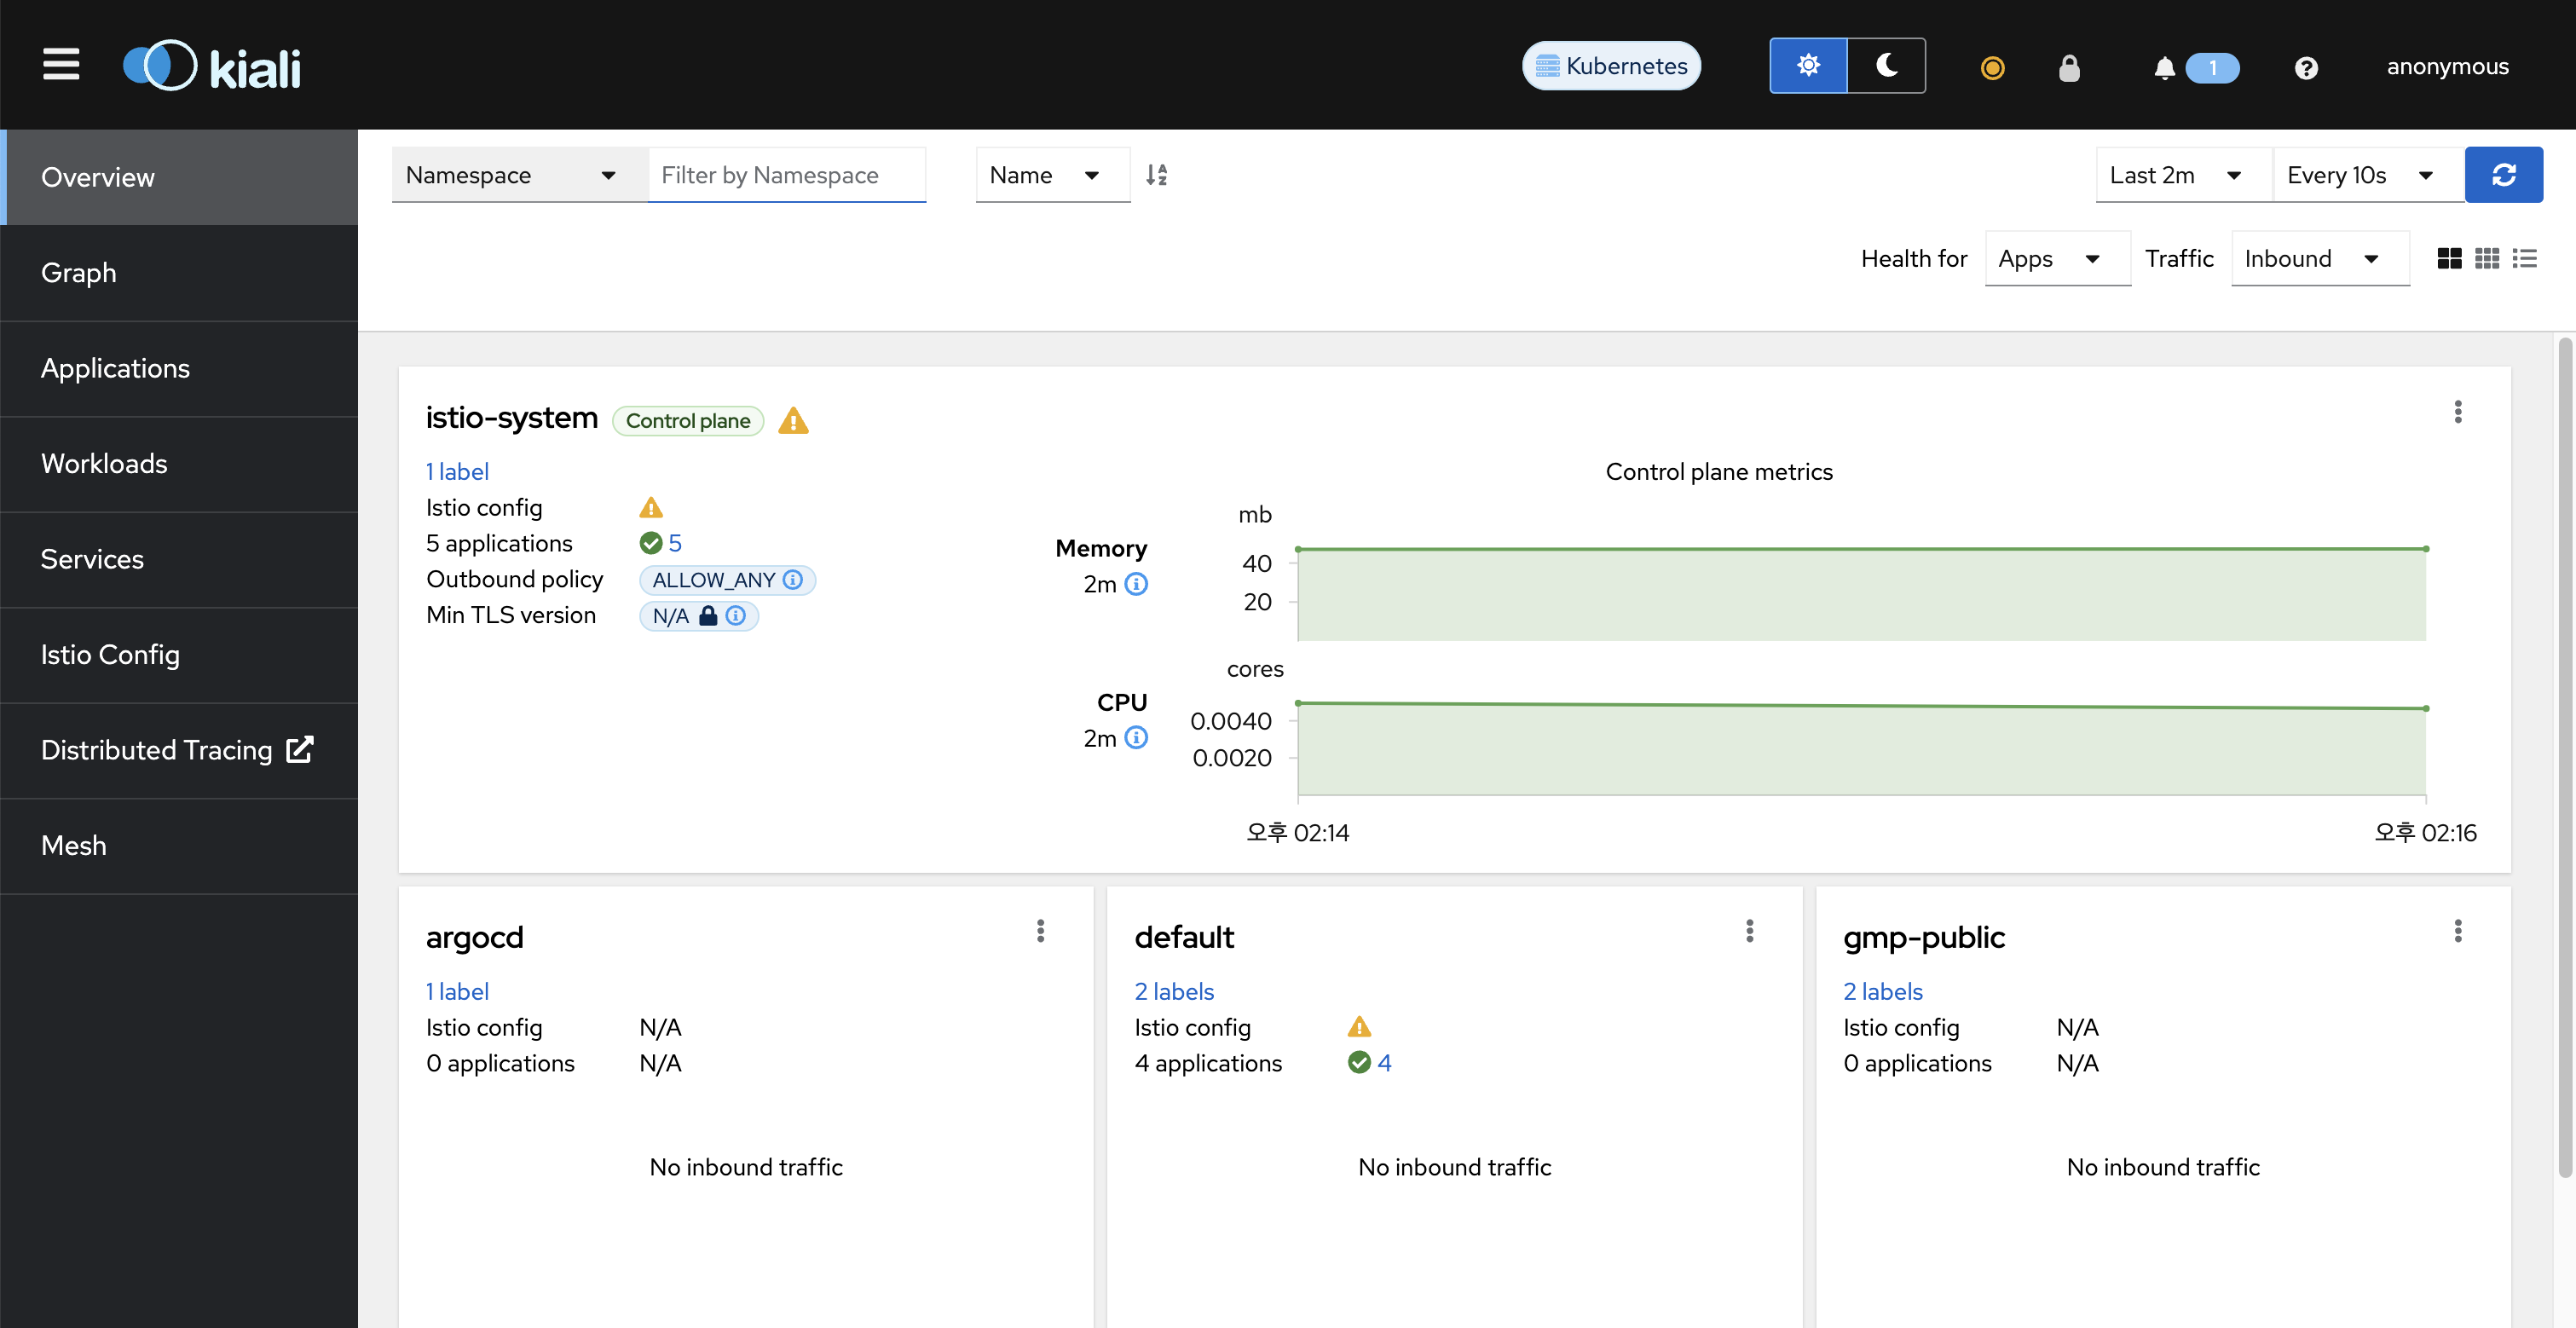Click the refresh button icon
This screenshot has width=2576, height=1328.
[x=2503, y=175]
